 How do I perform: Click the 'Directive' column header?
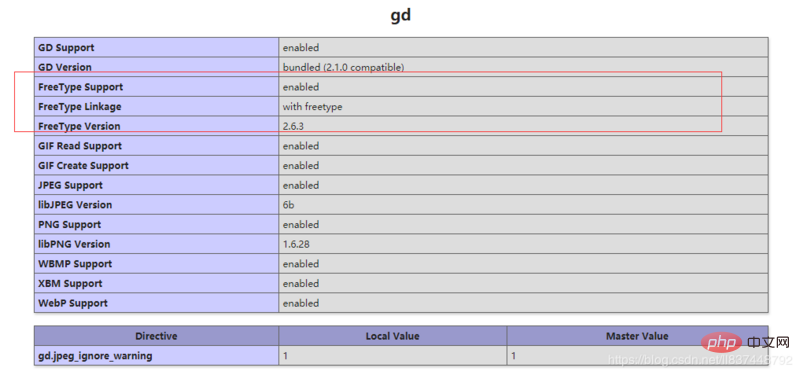pyautogui.click(x=157, y=336)
